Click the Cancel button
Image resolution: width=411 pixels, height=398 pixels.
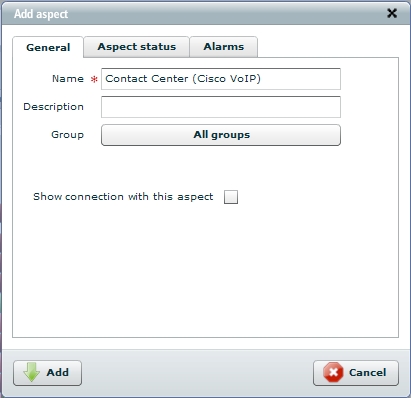click(356, 373)
